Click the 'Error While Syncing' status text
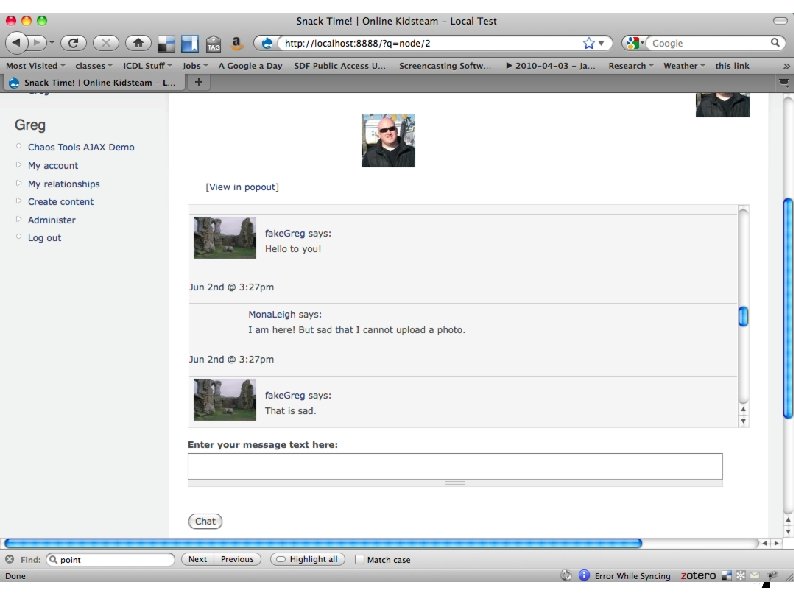This screenshot has height=595, width=794. coord(632,576)
